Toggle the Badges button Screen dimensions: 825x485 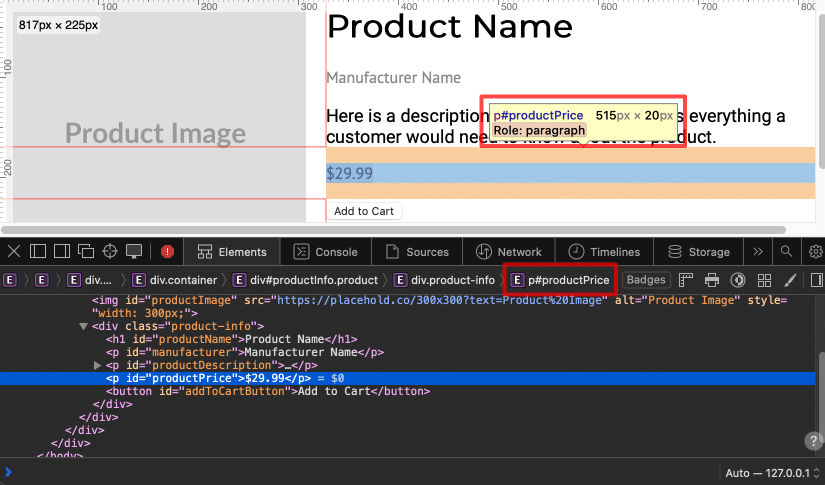(x=646, y=280)
